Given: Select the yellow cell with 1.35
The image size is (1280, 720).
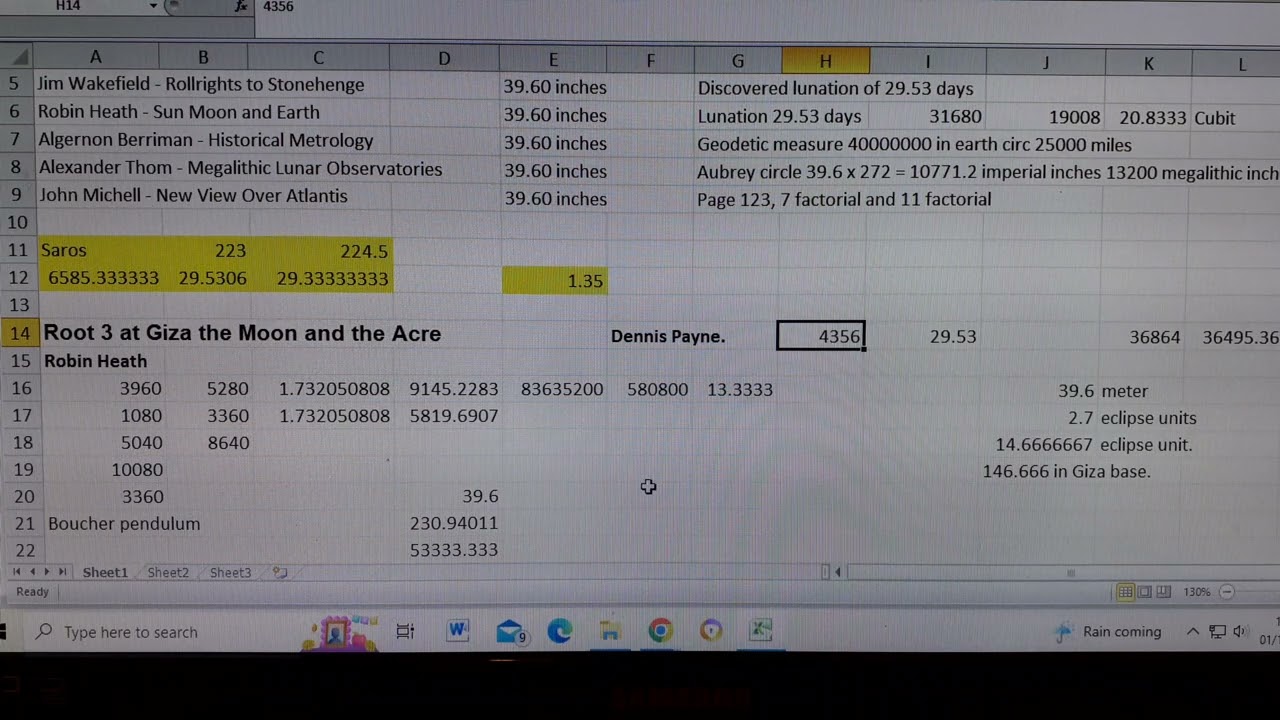Looking at the screenshot, I should (553, 281).
